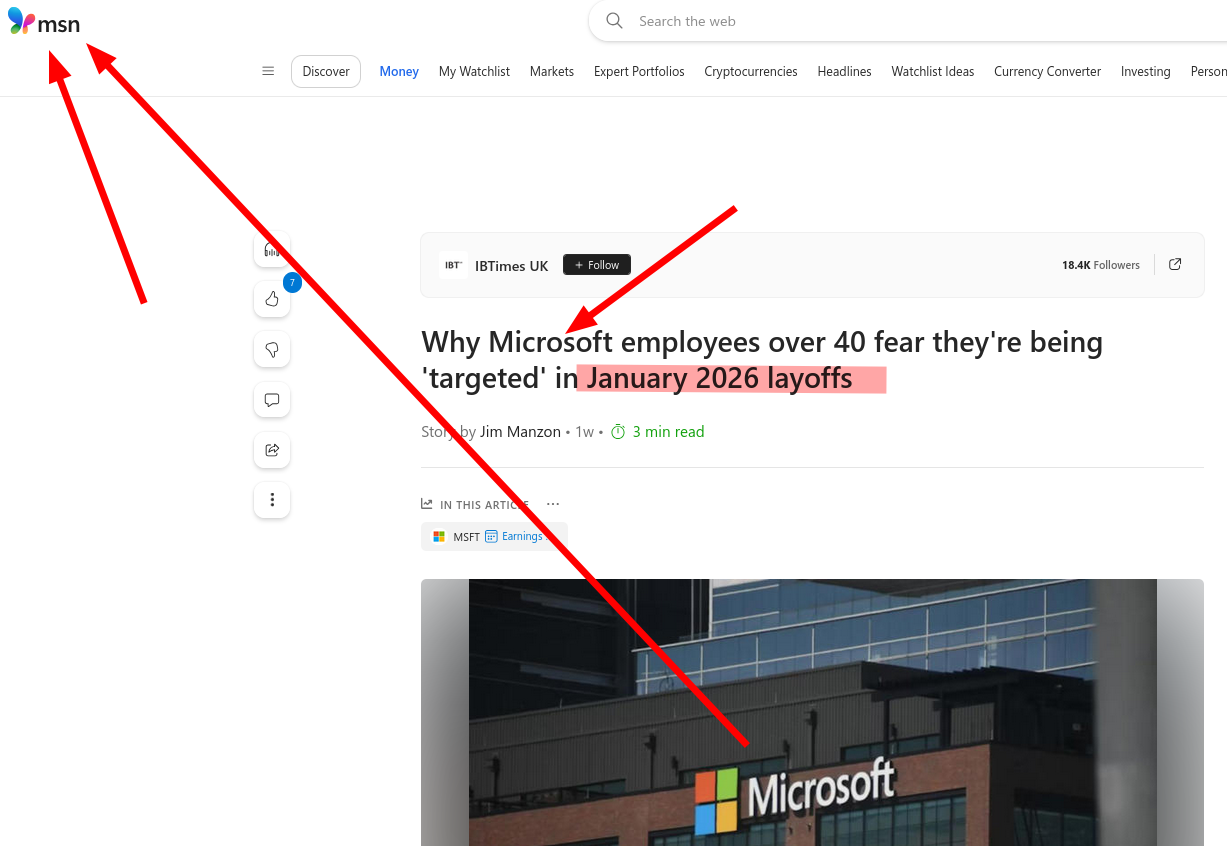
Task: Expand the vertical three-dot more options
Action: click(272, 500)
